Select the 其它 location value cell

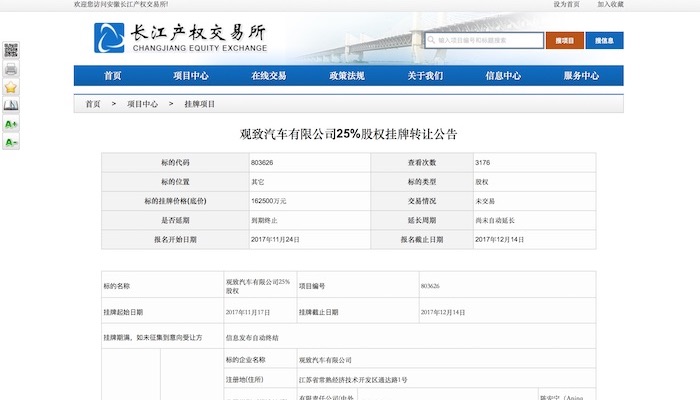[x=309, y=182]
